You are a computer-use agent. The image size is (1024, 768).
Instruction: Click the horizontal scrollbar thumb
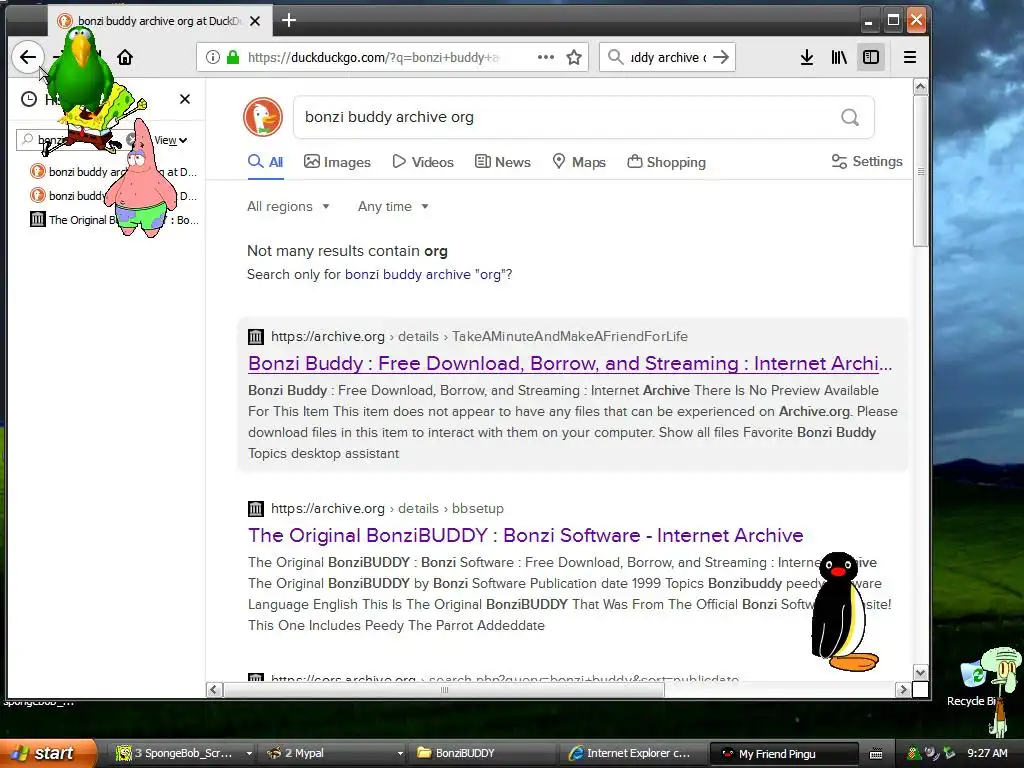point(444,689)
